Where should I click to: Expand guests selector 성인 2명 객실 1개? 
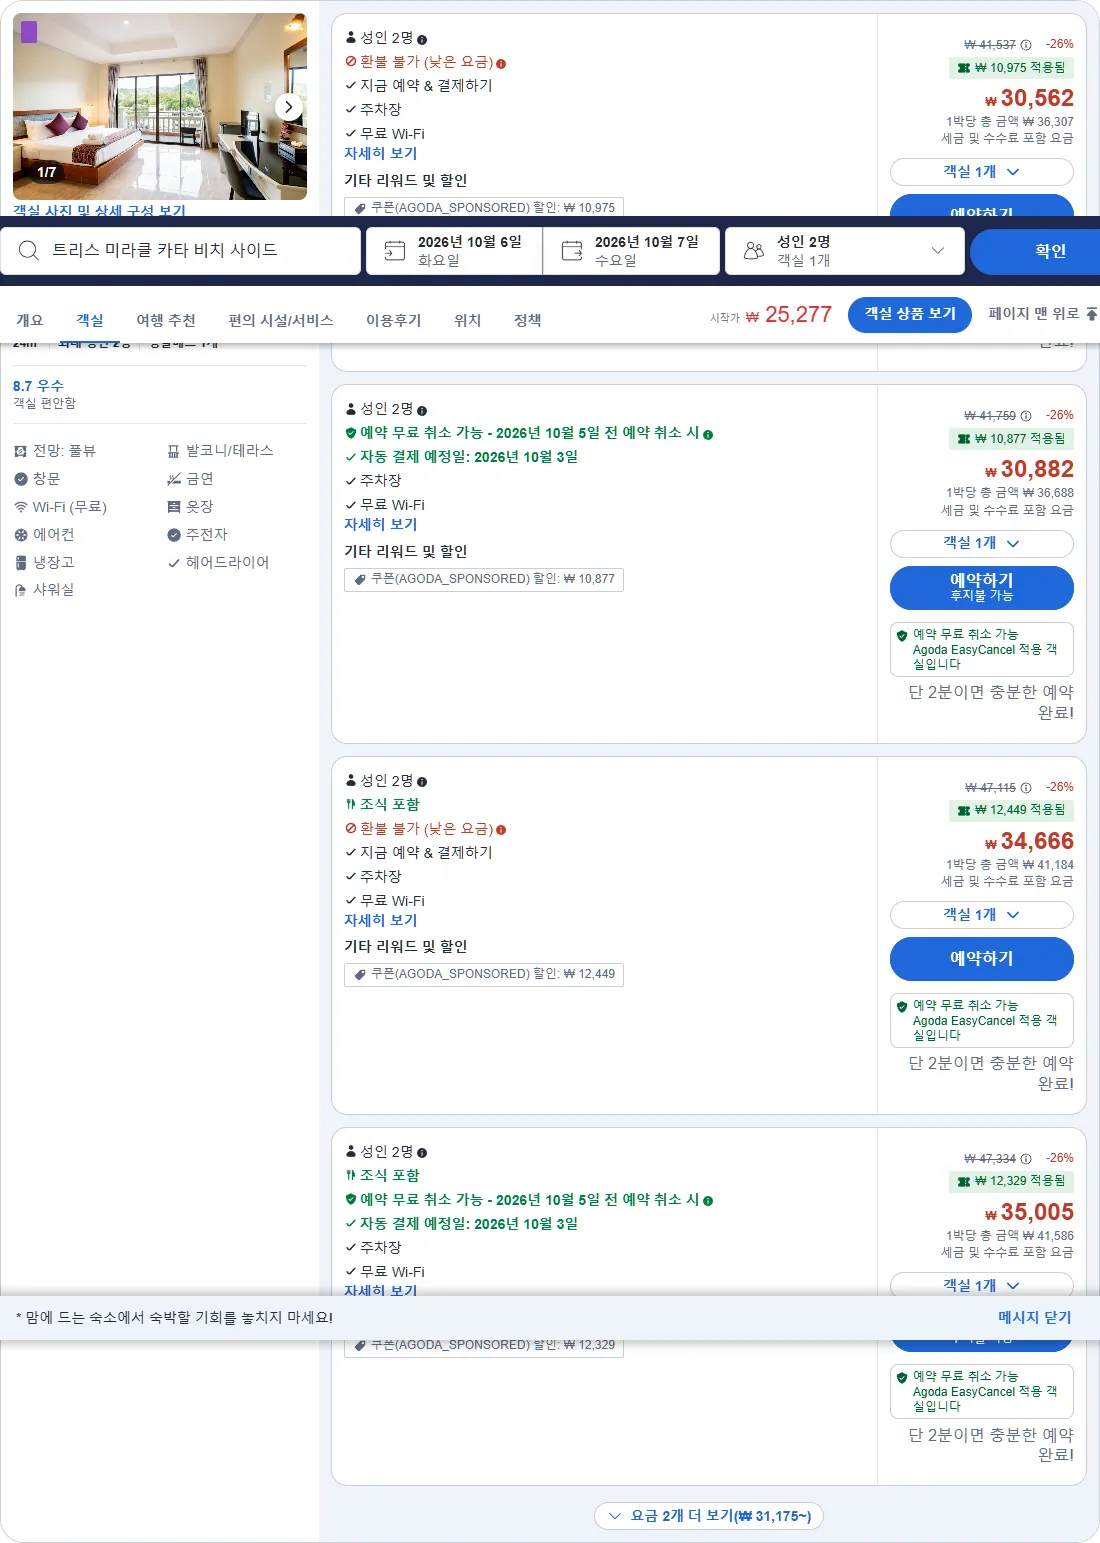845,250
